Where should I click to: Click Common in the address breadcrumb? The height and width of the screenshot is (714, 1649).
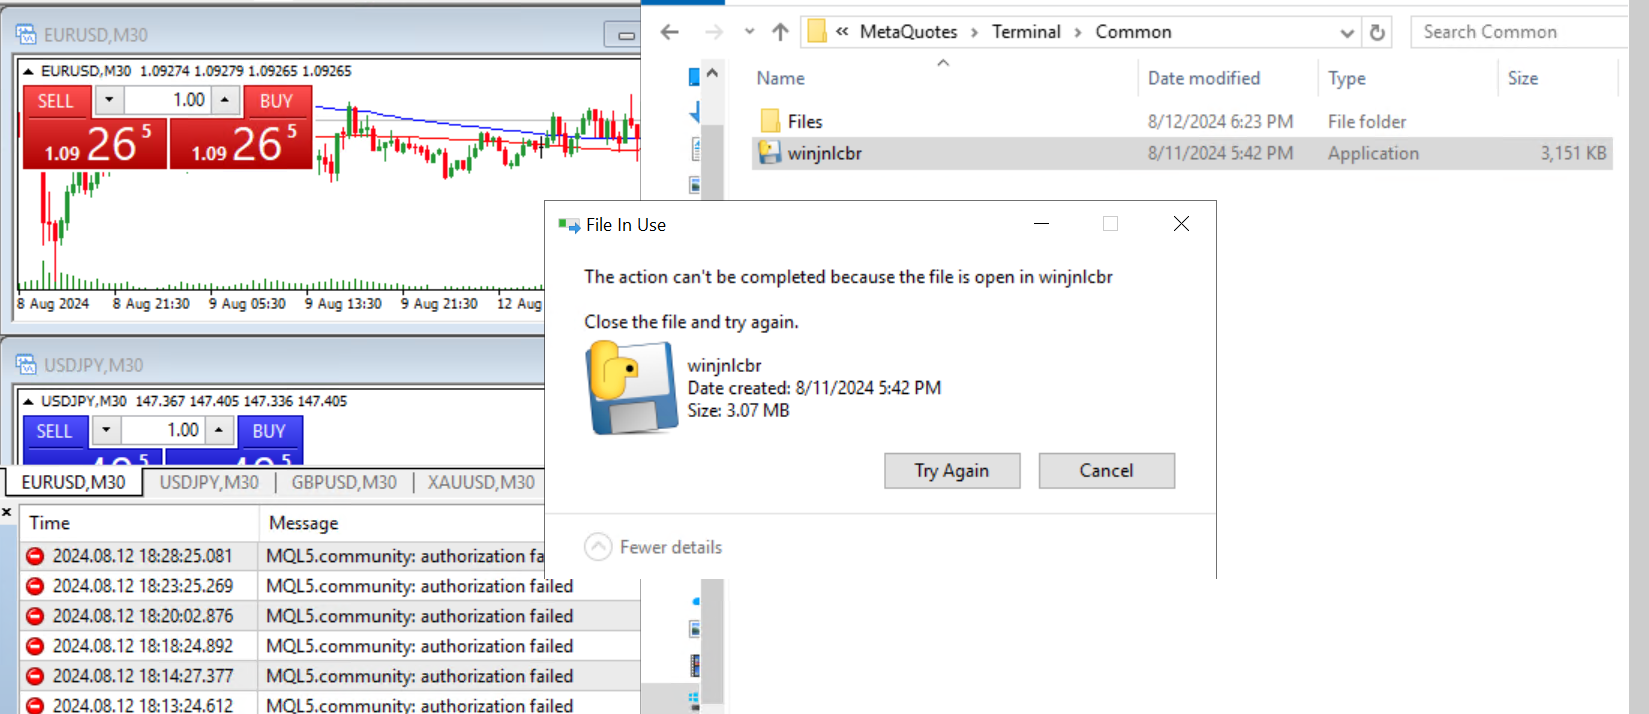coord(1133,32)
